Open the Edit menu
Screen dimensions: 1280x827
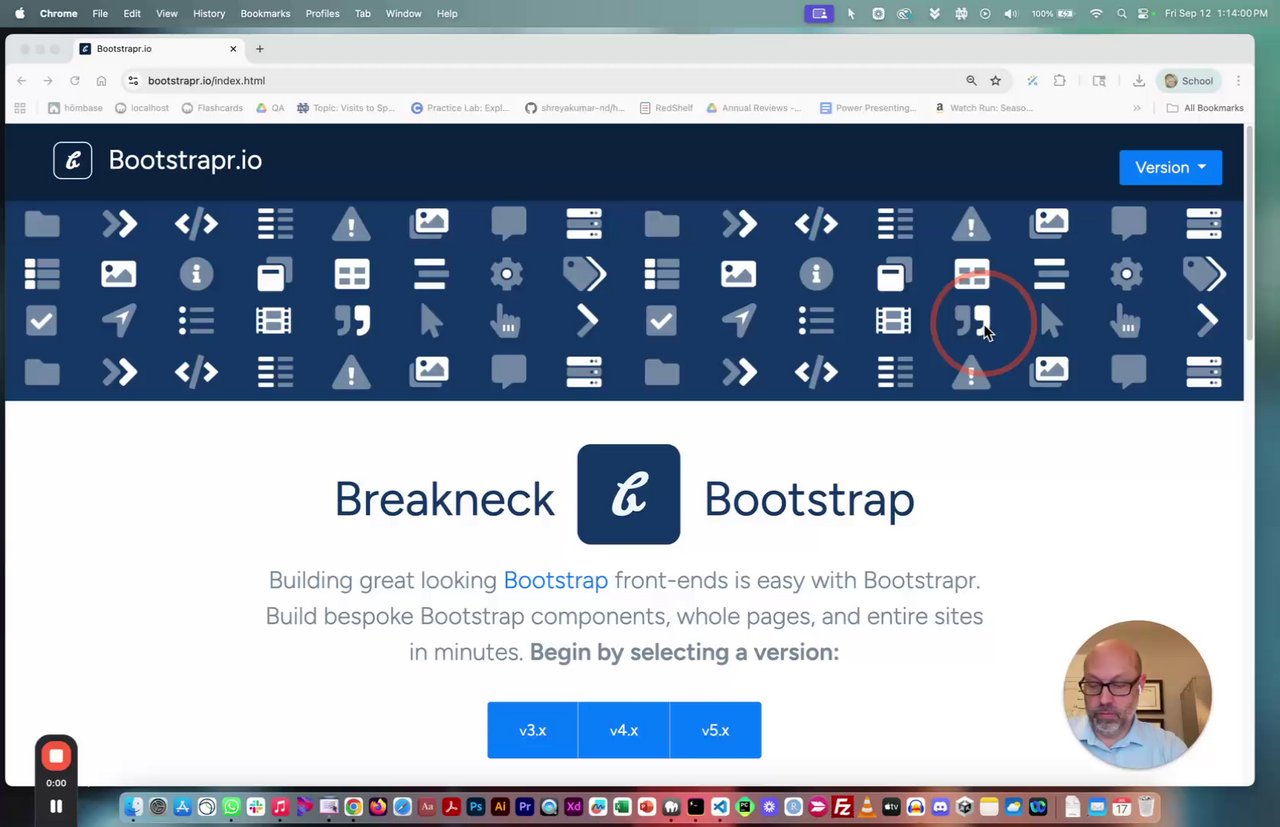[x=132, y=13]
